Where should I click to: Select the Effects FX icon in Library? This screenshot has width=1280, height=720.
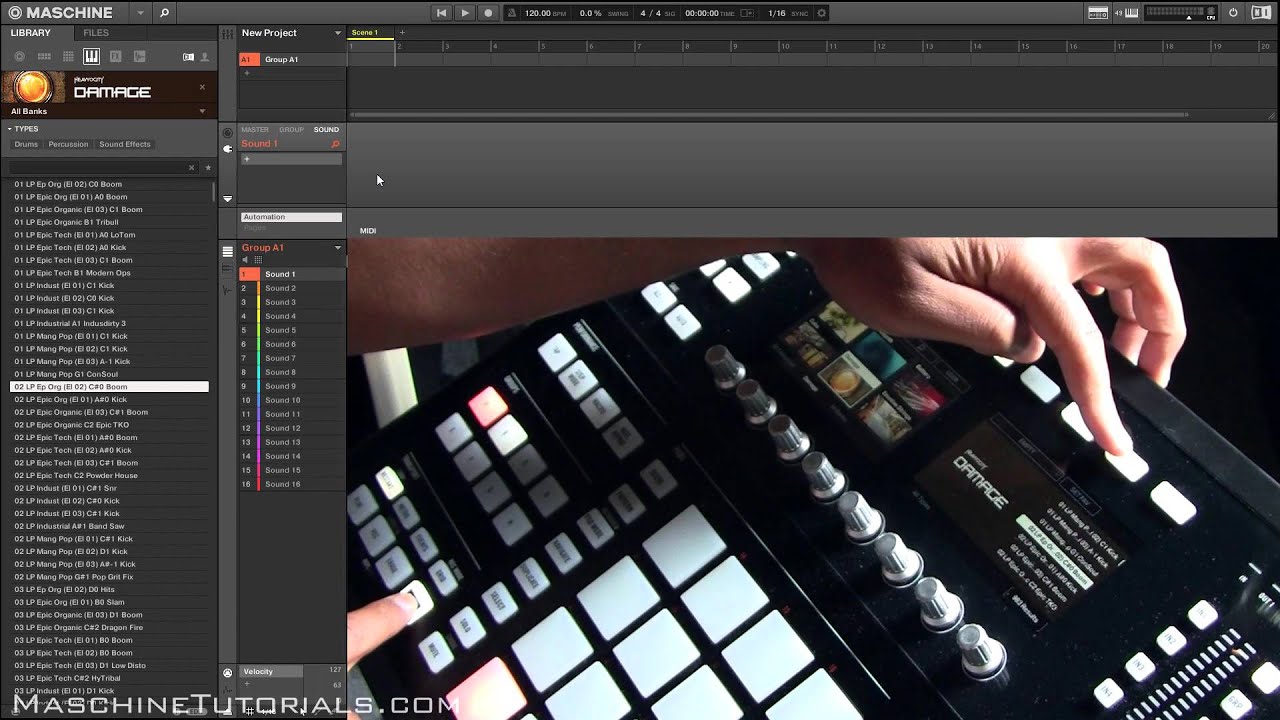pos(116,57)
